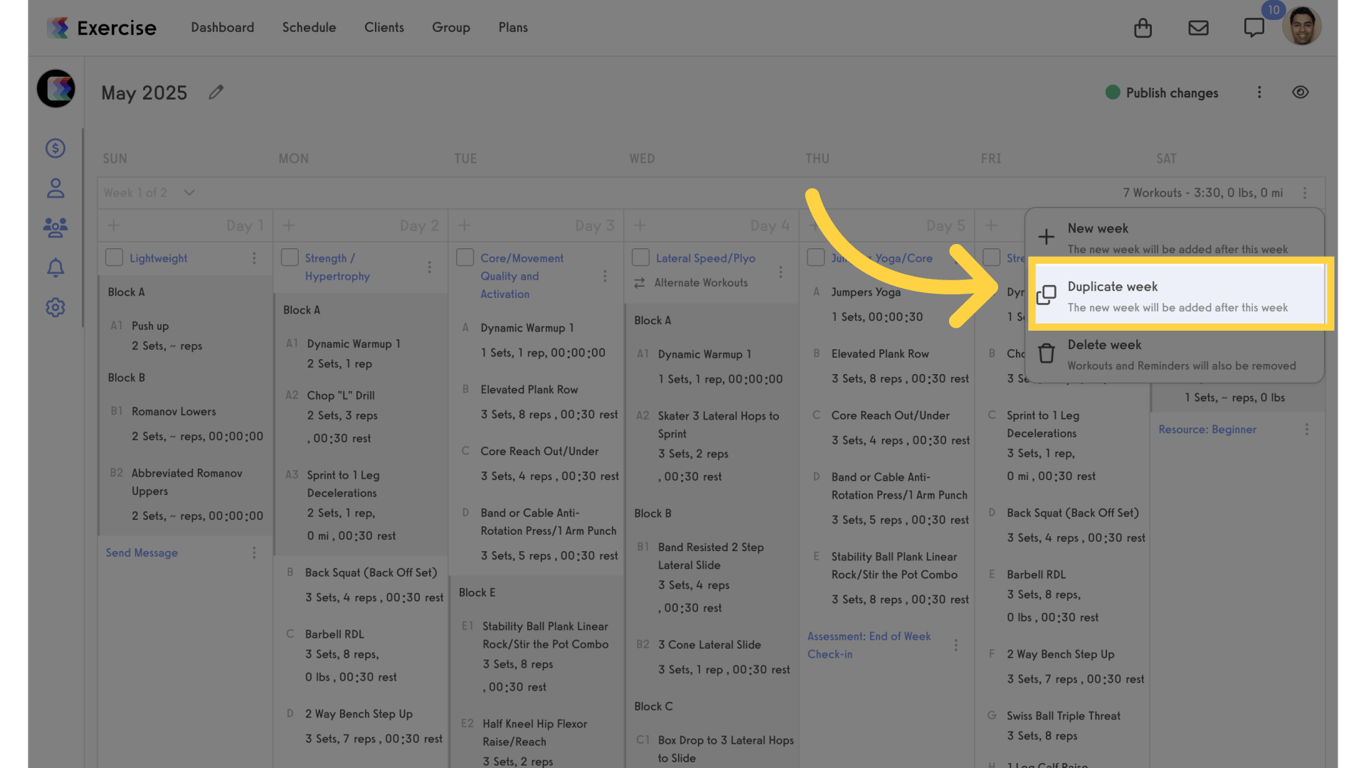The image size is (1366, 768).
Task: Open the settings gear sidebar icon
Action: pyautogui.click(x=55, y=308)
